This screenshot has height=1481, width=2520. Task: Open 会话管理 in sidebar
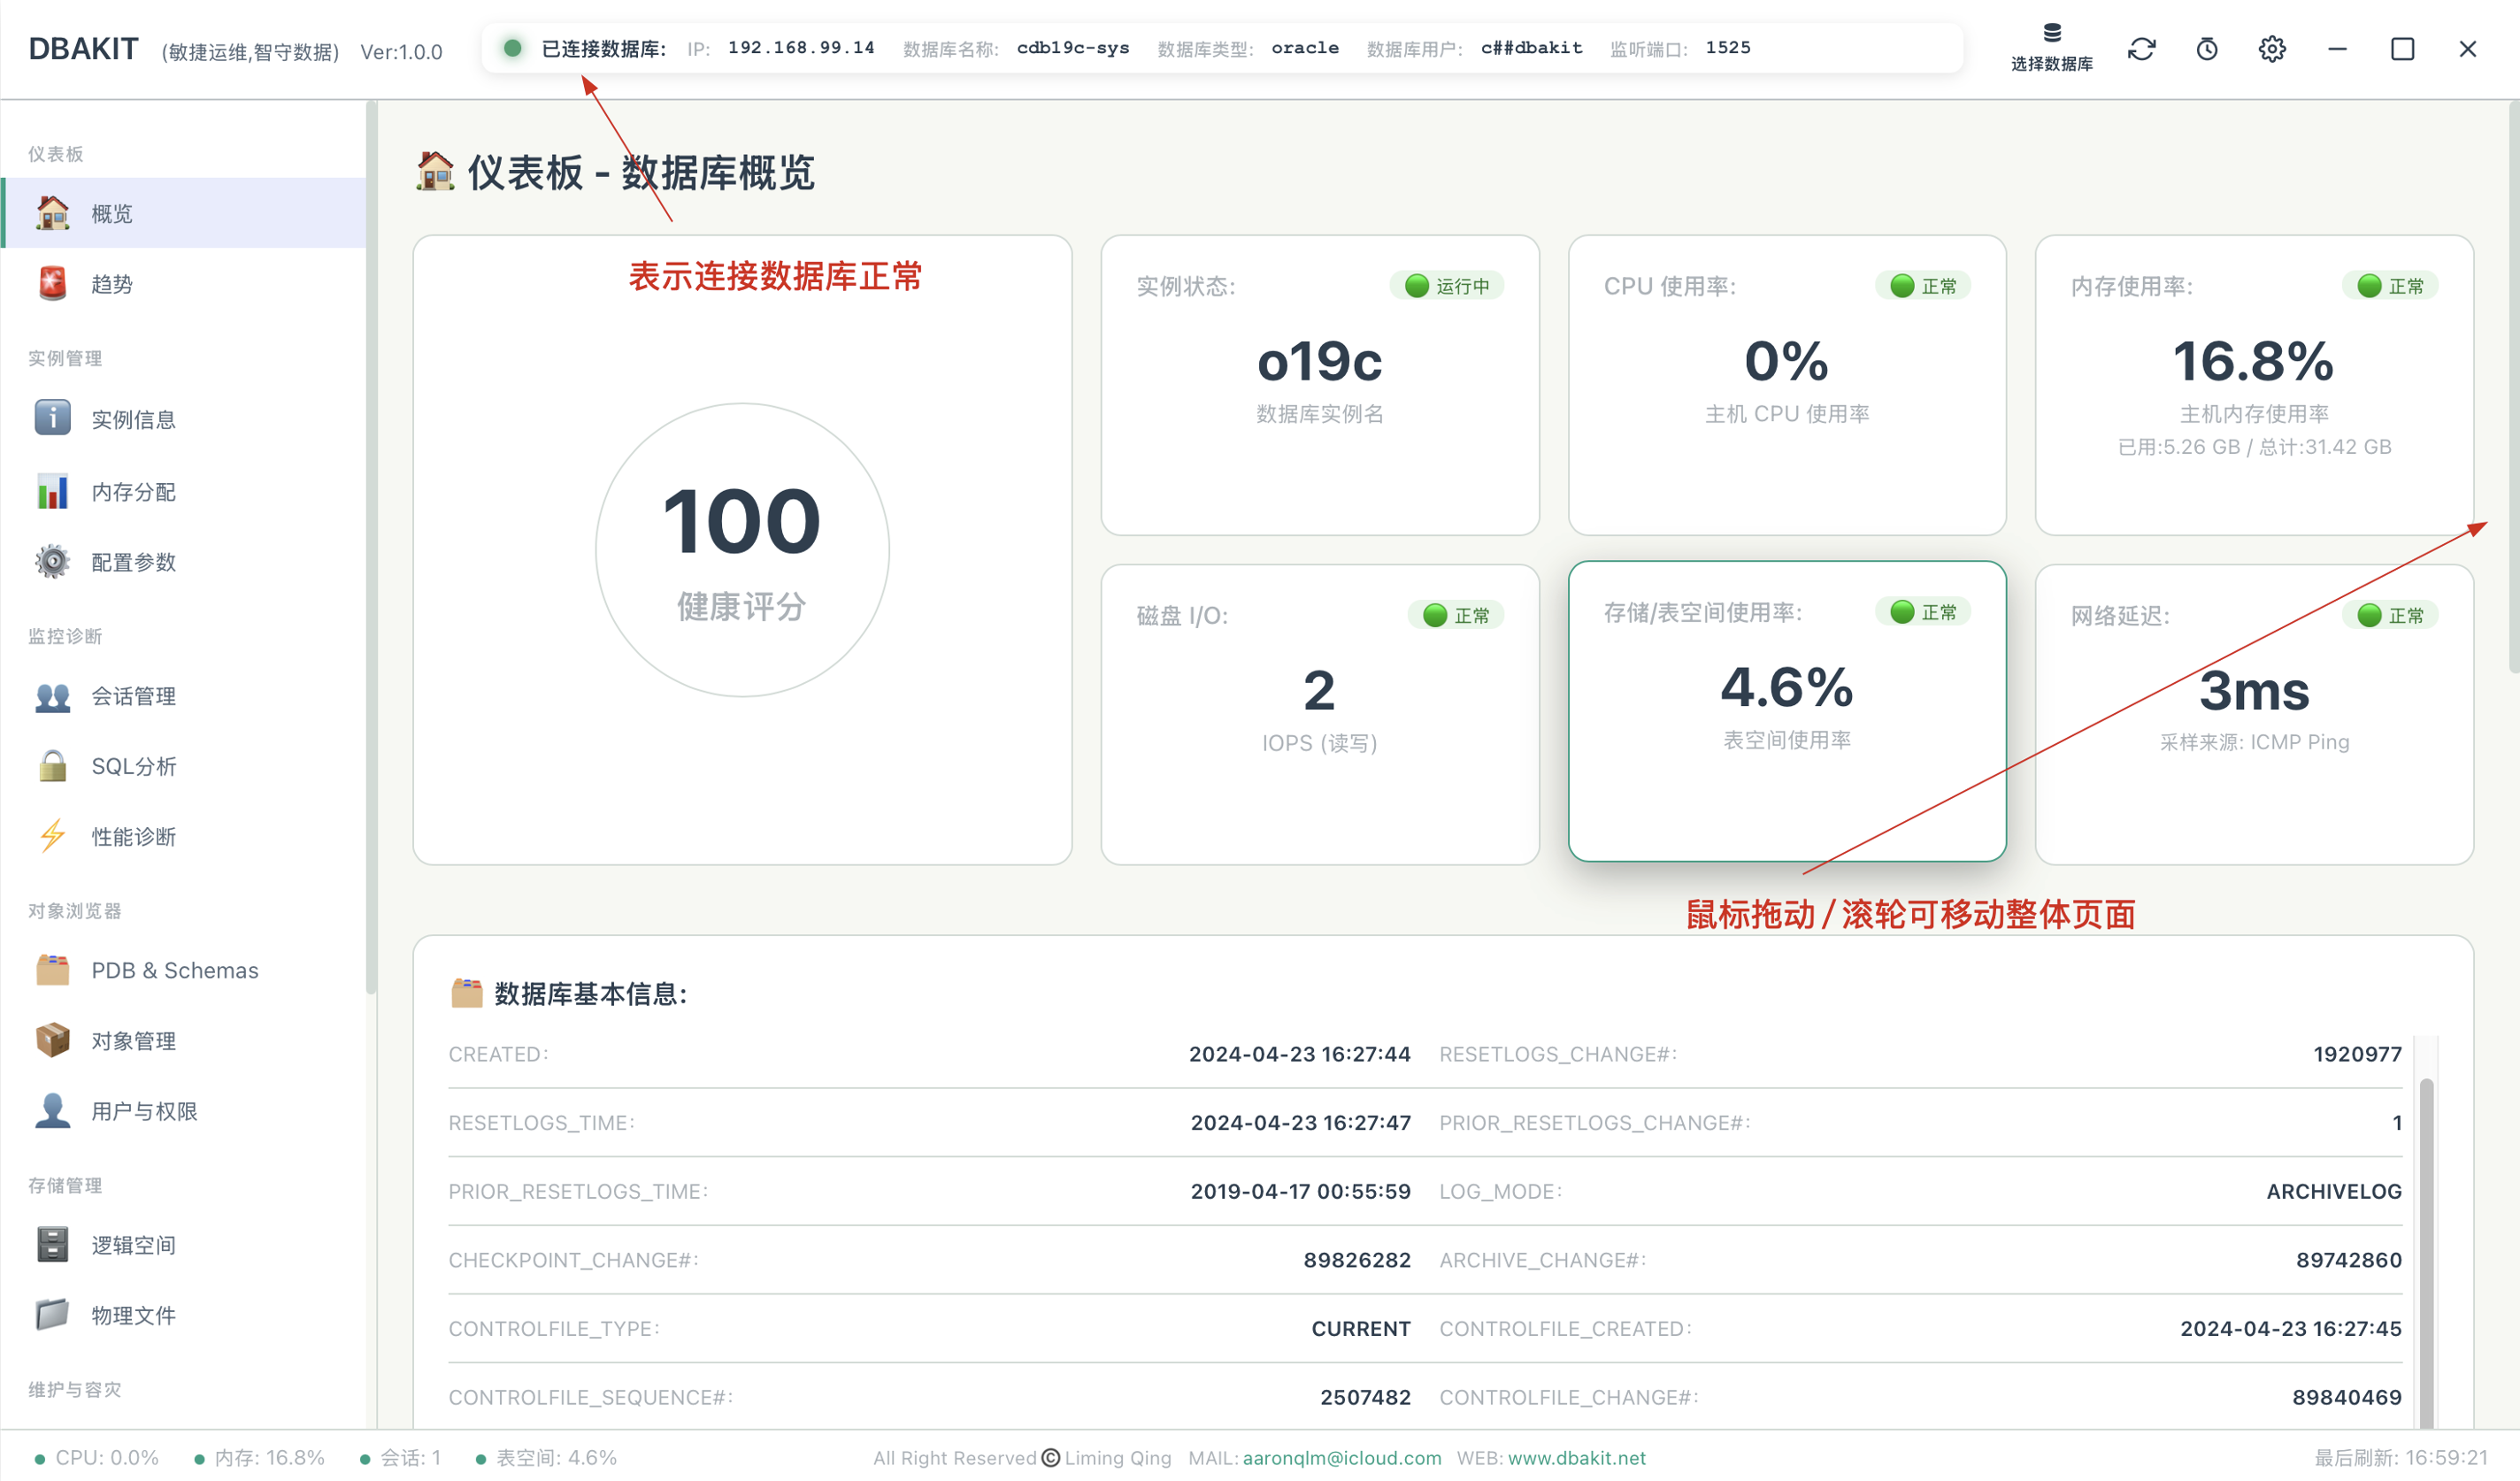pyautogui.click(x=185, y=696)
